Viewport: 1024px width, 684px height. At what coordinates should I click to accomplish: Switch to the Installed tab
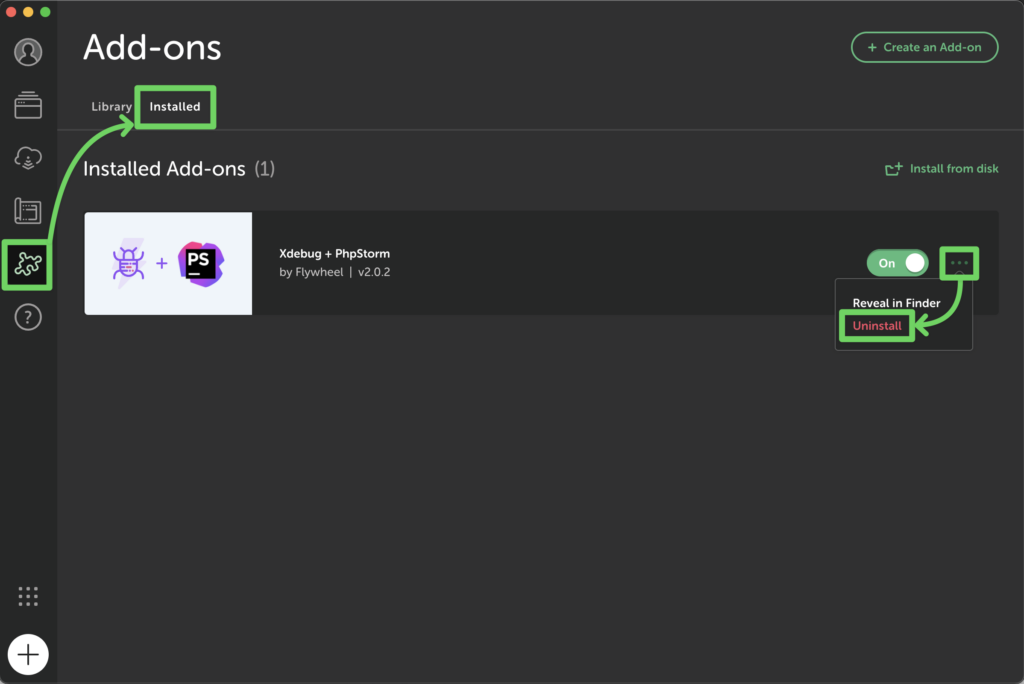175,106
